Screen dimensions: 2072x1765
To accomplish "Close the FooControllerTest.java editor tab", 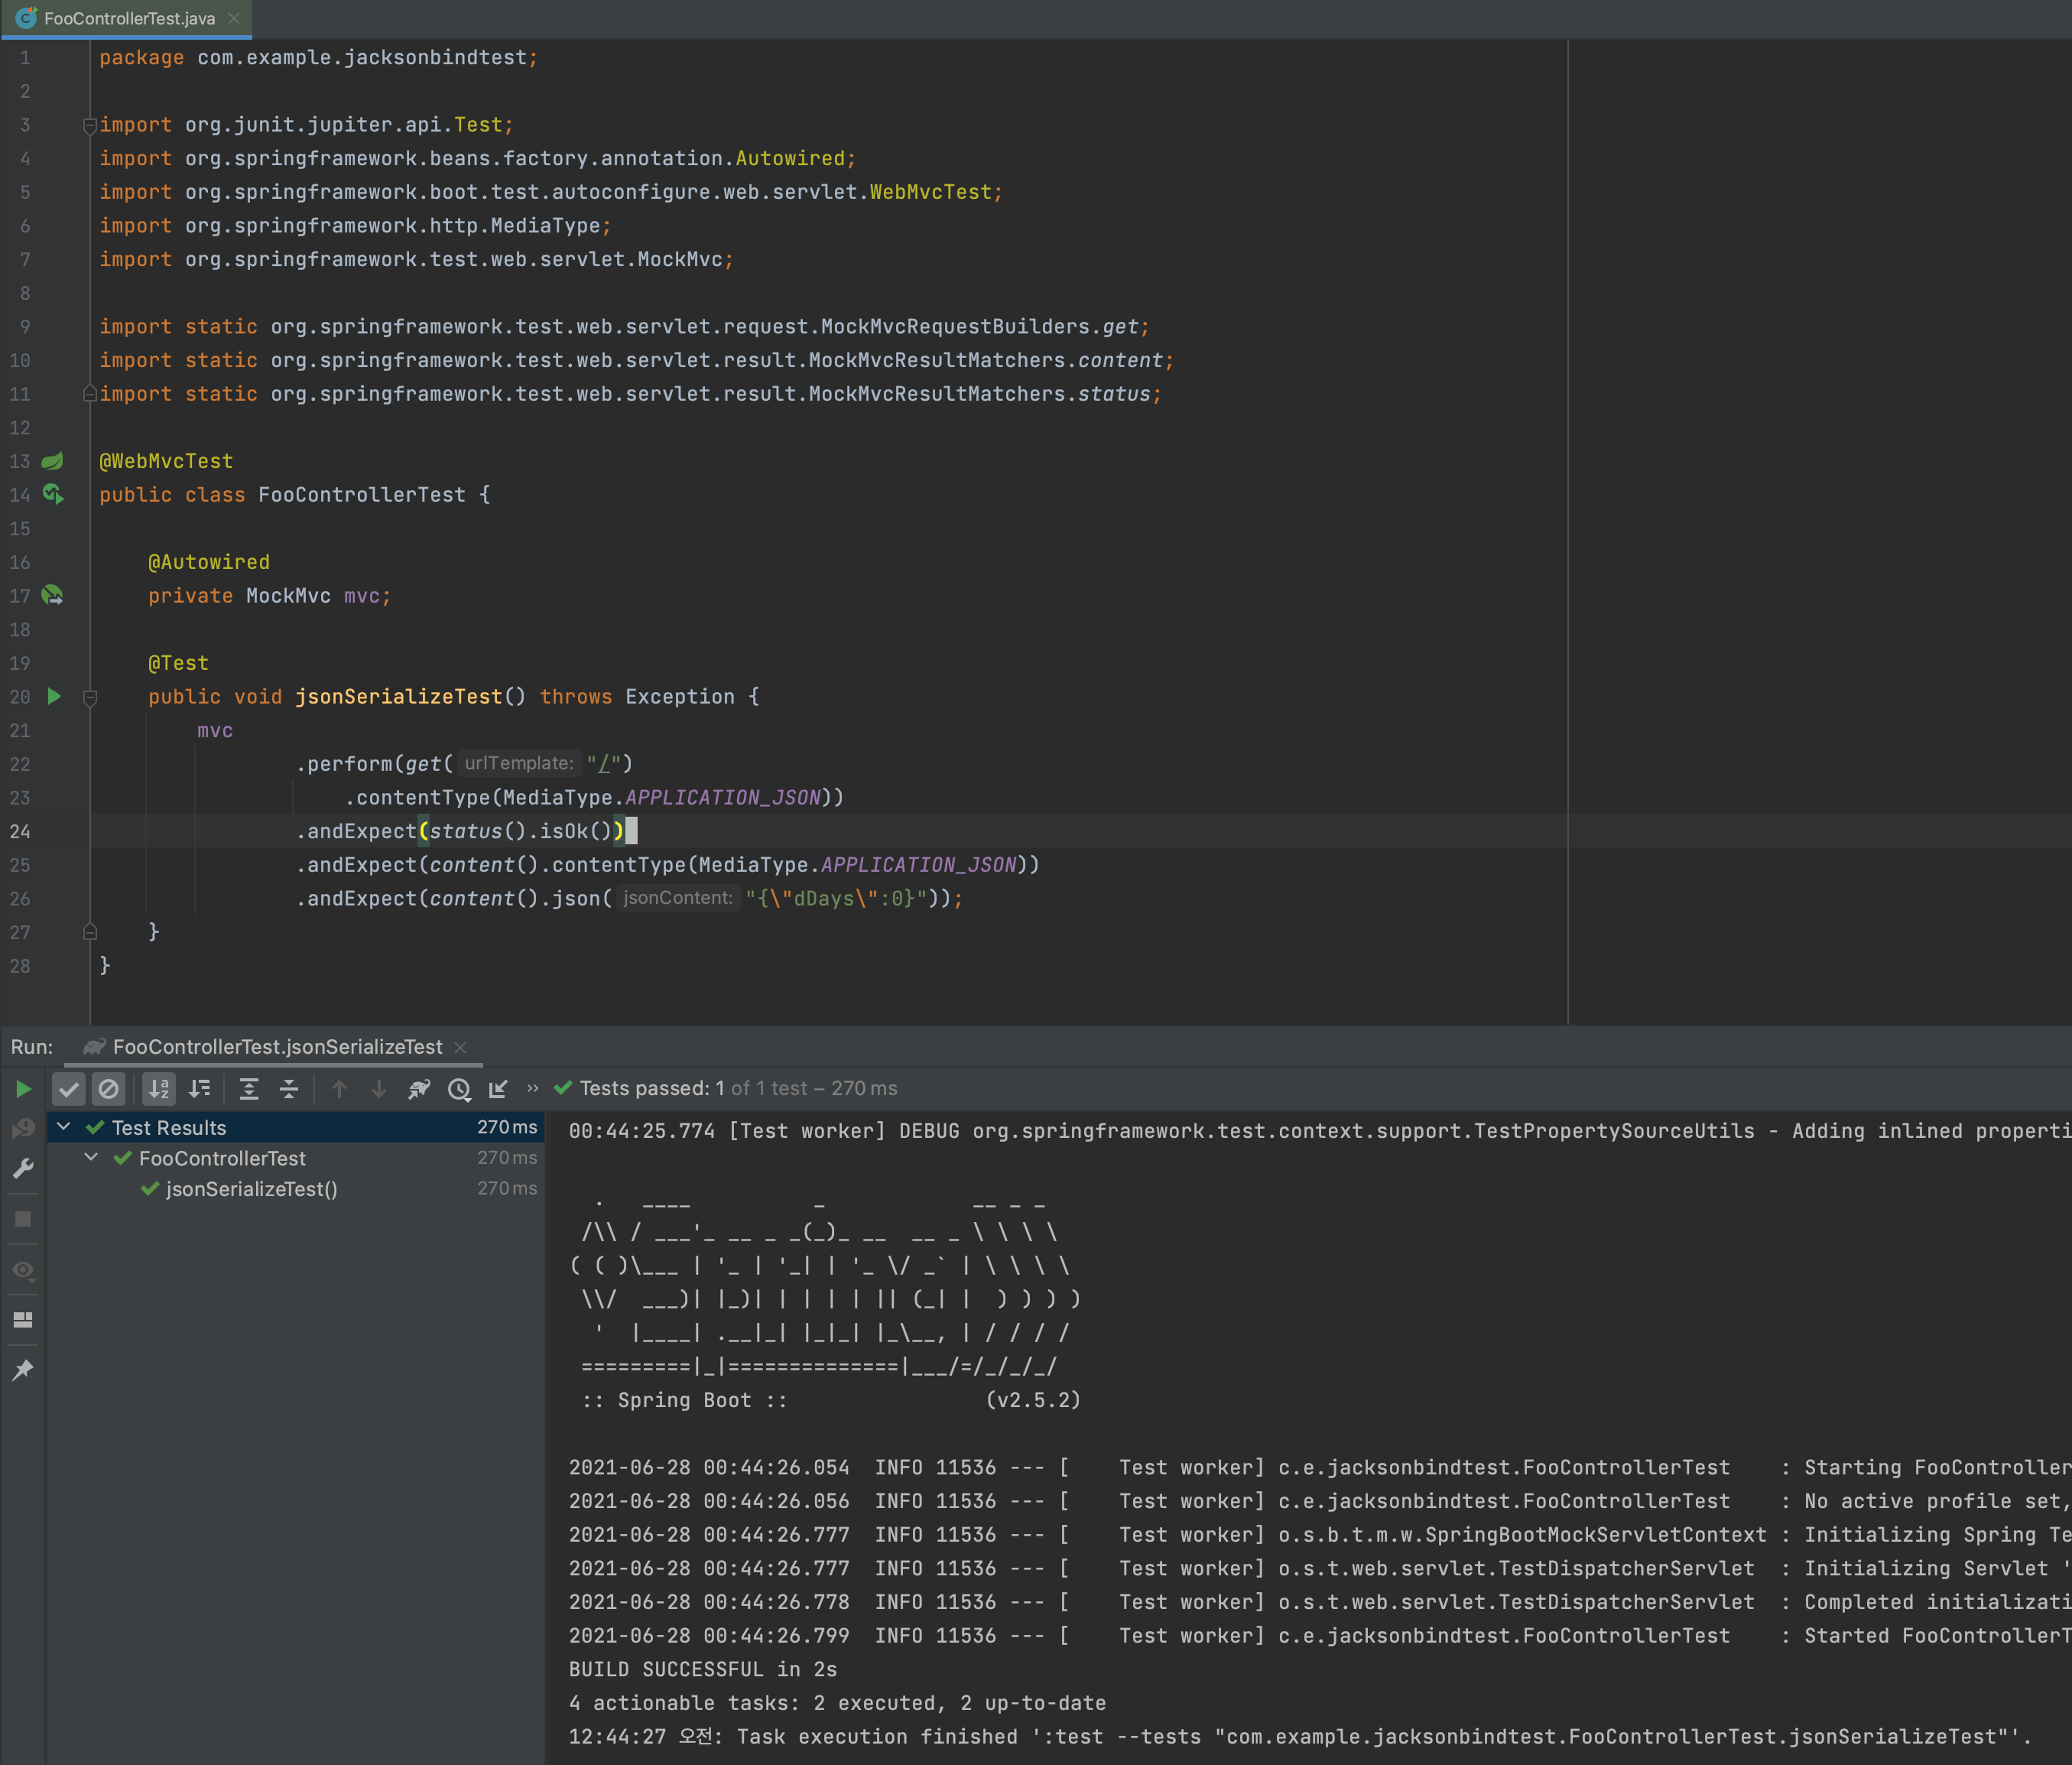I will point(234,19).
